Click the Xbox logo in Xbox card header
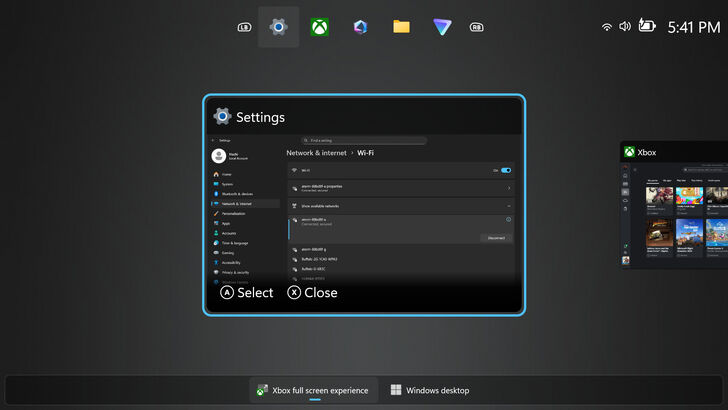 coord(630,152)
